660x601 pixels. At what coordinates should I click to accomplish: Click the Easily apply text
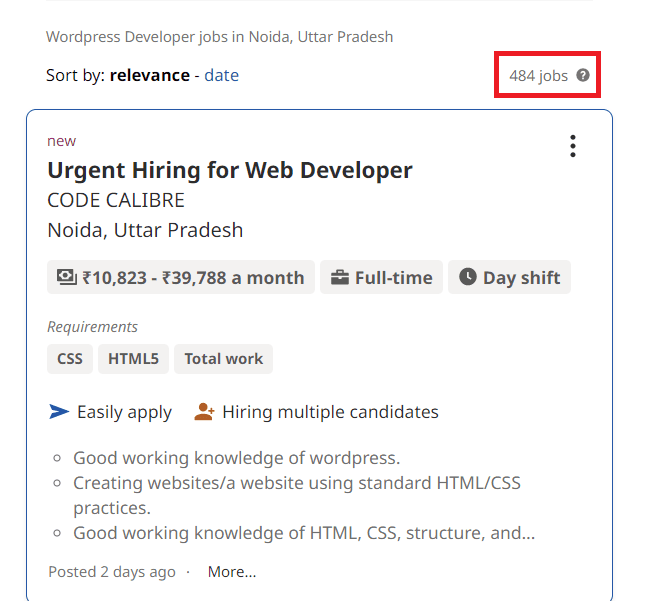tap(124, 412)
